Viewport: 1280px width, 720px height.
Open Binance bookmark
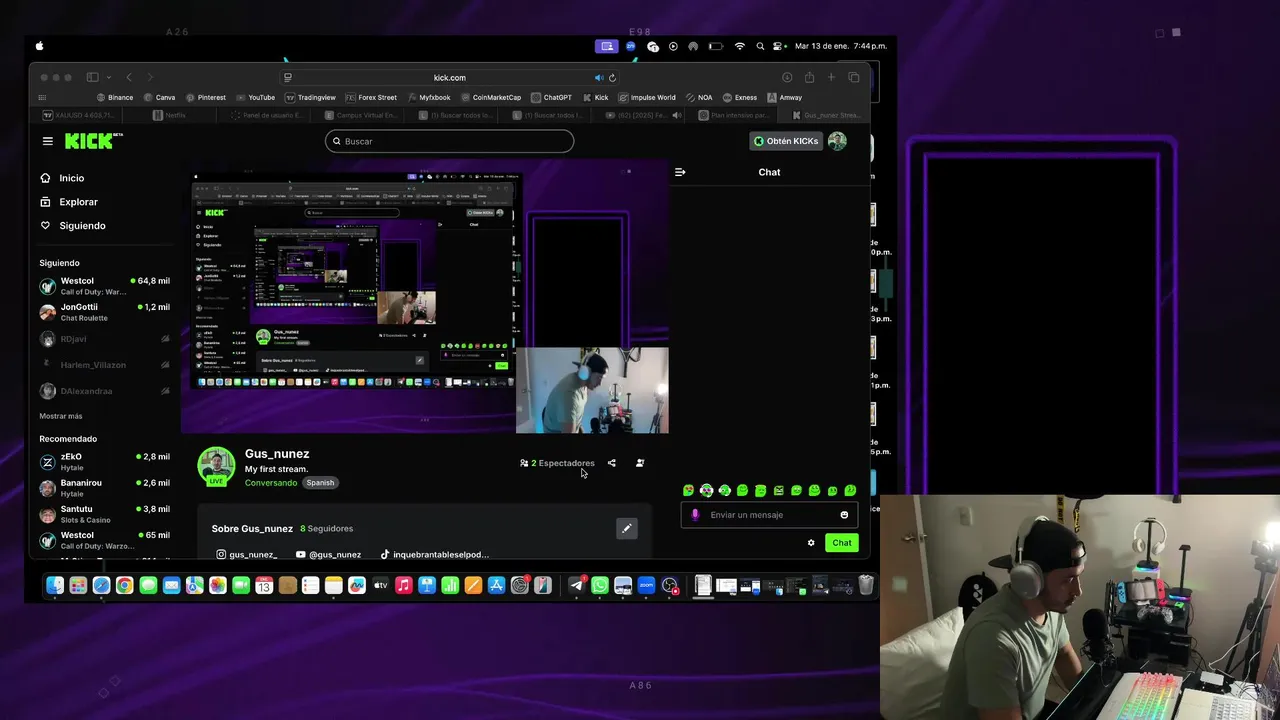[x=115, y=98]
